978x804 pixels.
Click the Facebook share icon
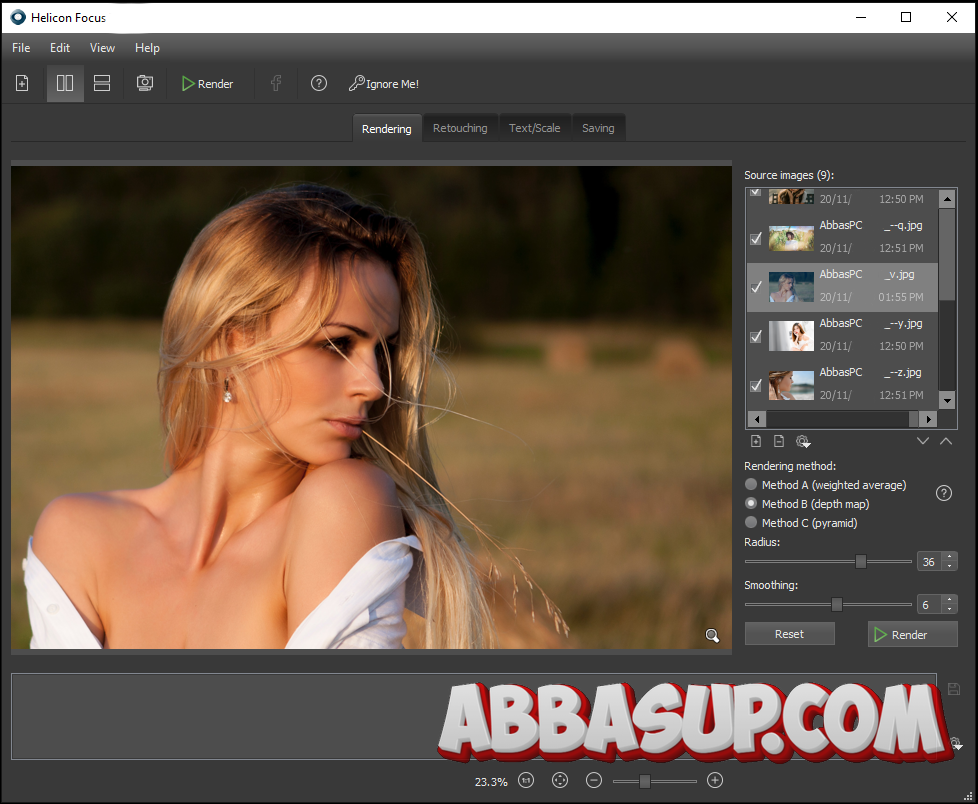coord(276,83)
